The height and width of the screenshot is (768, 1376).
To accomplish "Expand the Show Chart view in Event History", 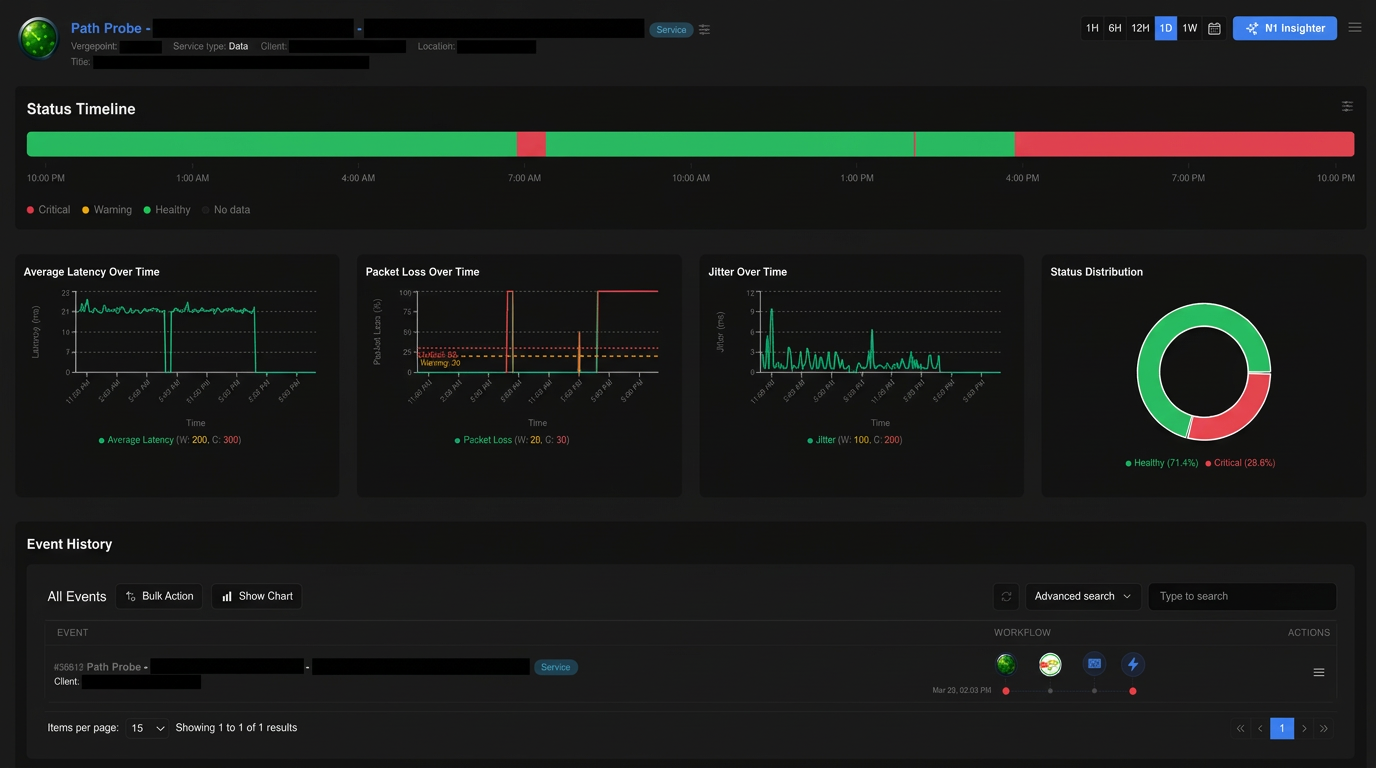I will coord(256,596).
